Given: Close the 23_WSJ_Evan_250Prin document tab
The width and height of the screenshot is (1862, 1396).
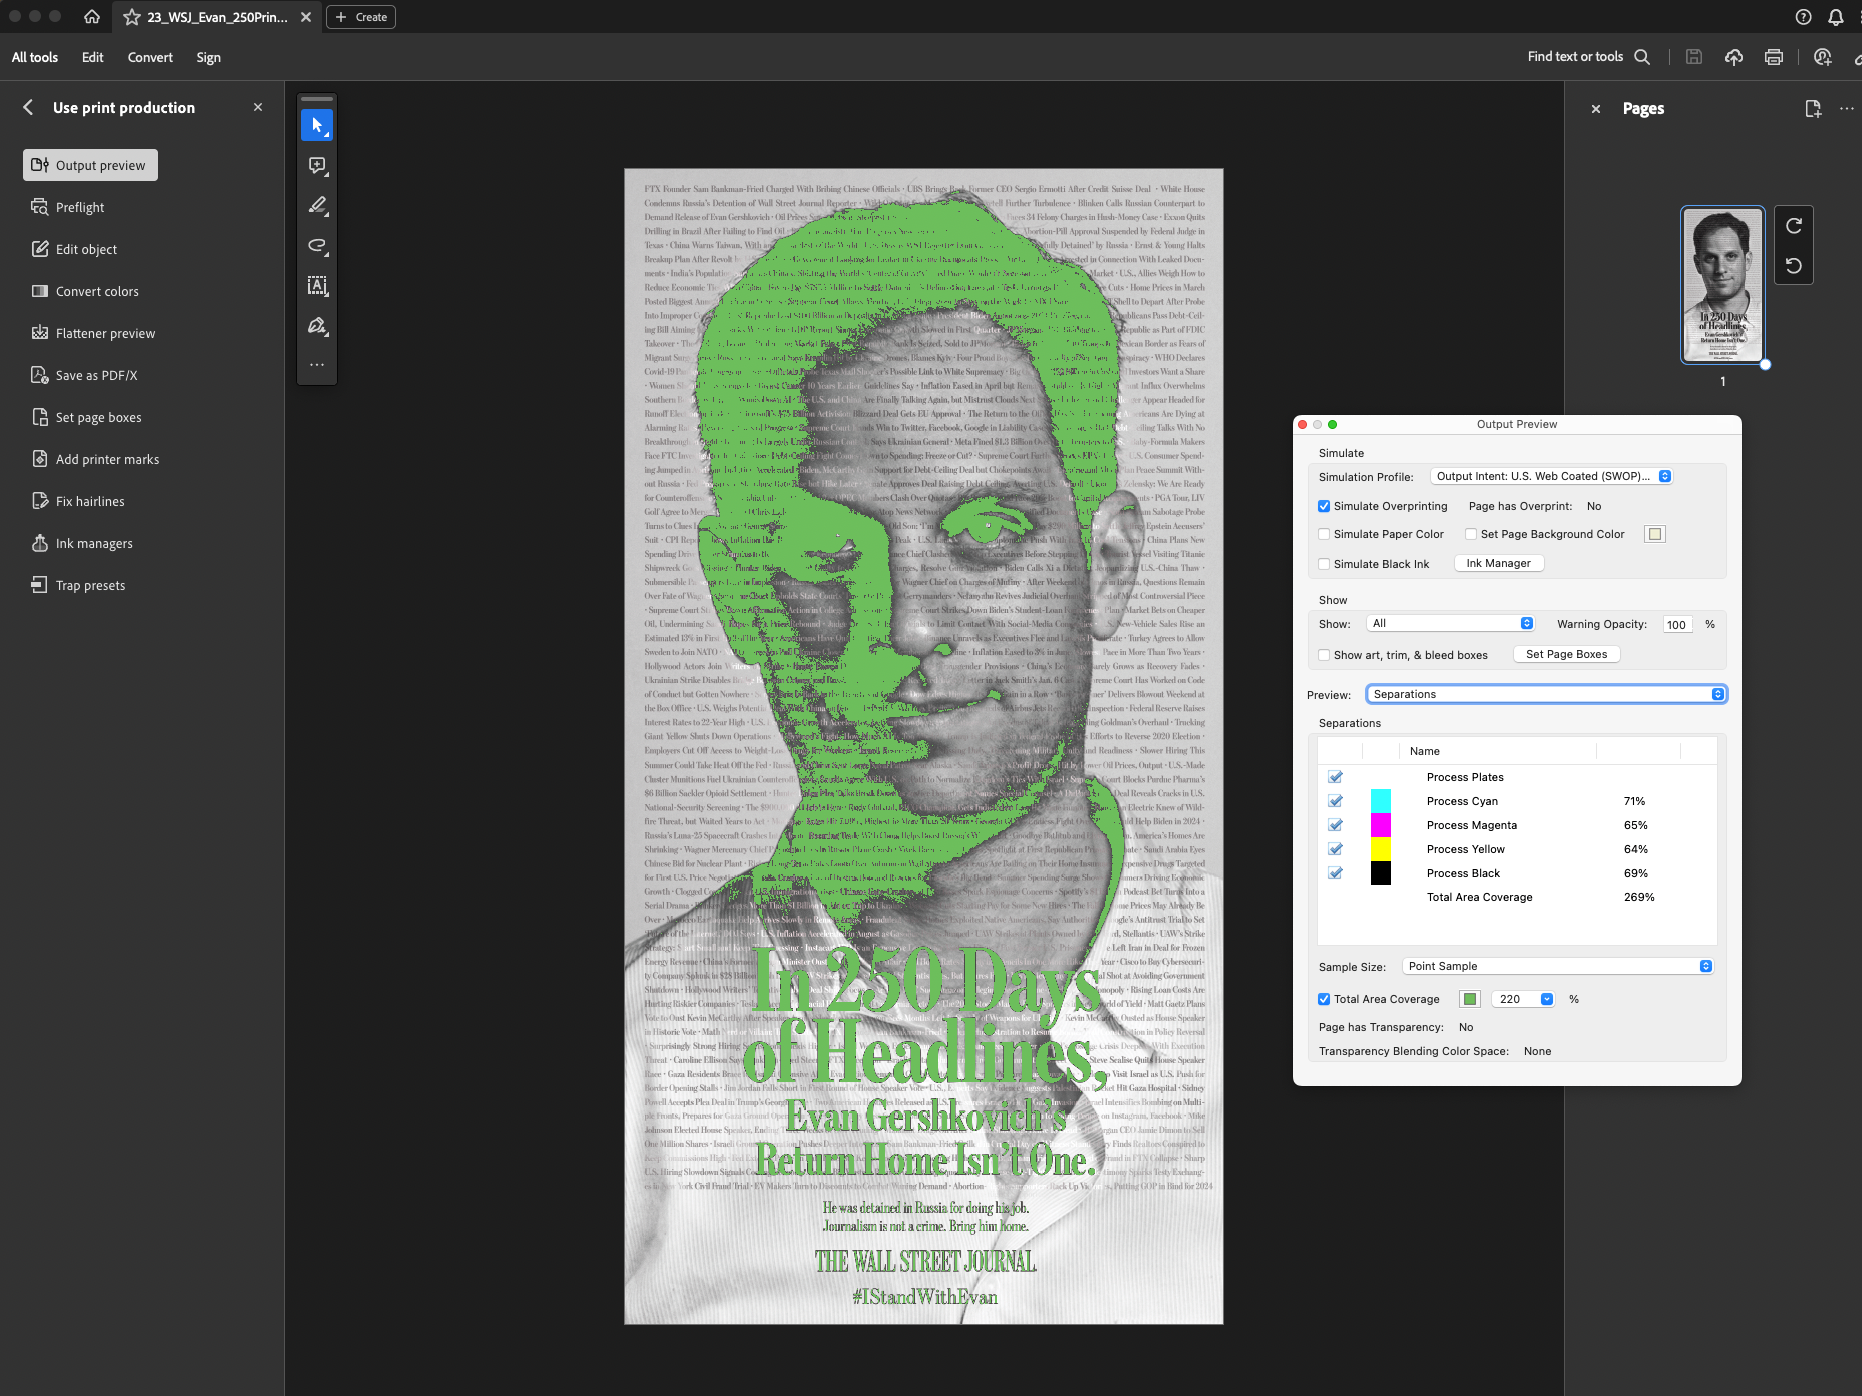Looking at the screenshot, I should (306, 17).
